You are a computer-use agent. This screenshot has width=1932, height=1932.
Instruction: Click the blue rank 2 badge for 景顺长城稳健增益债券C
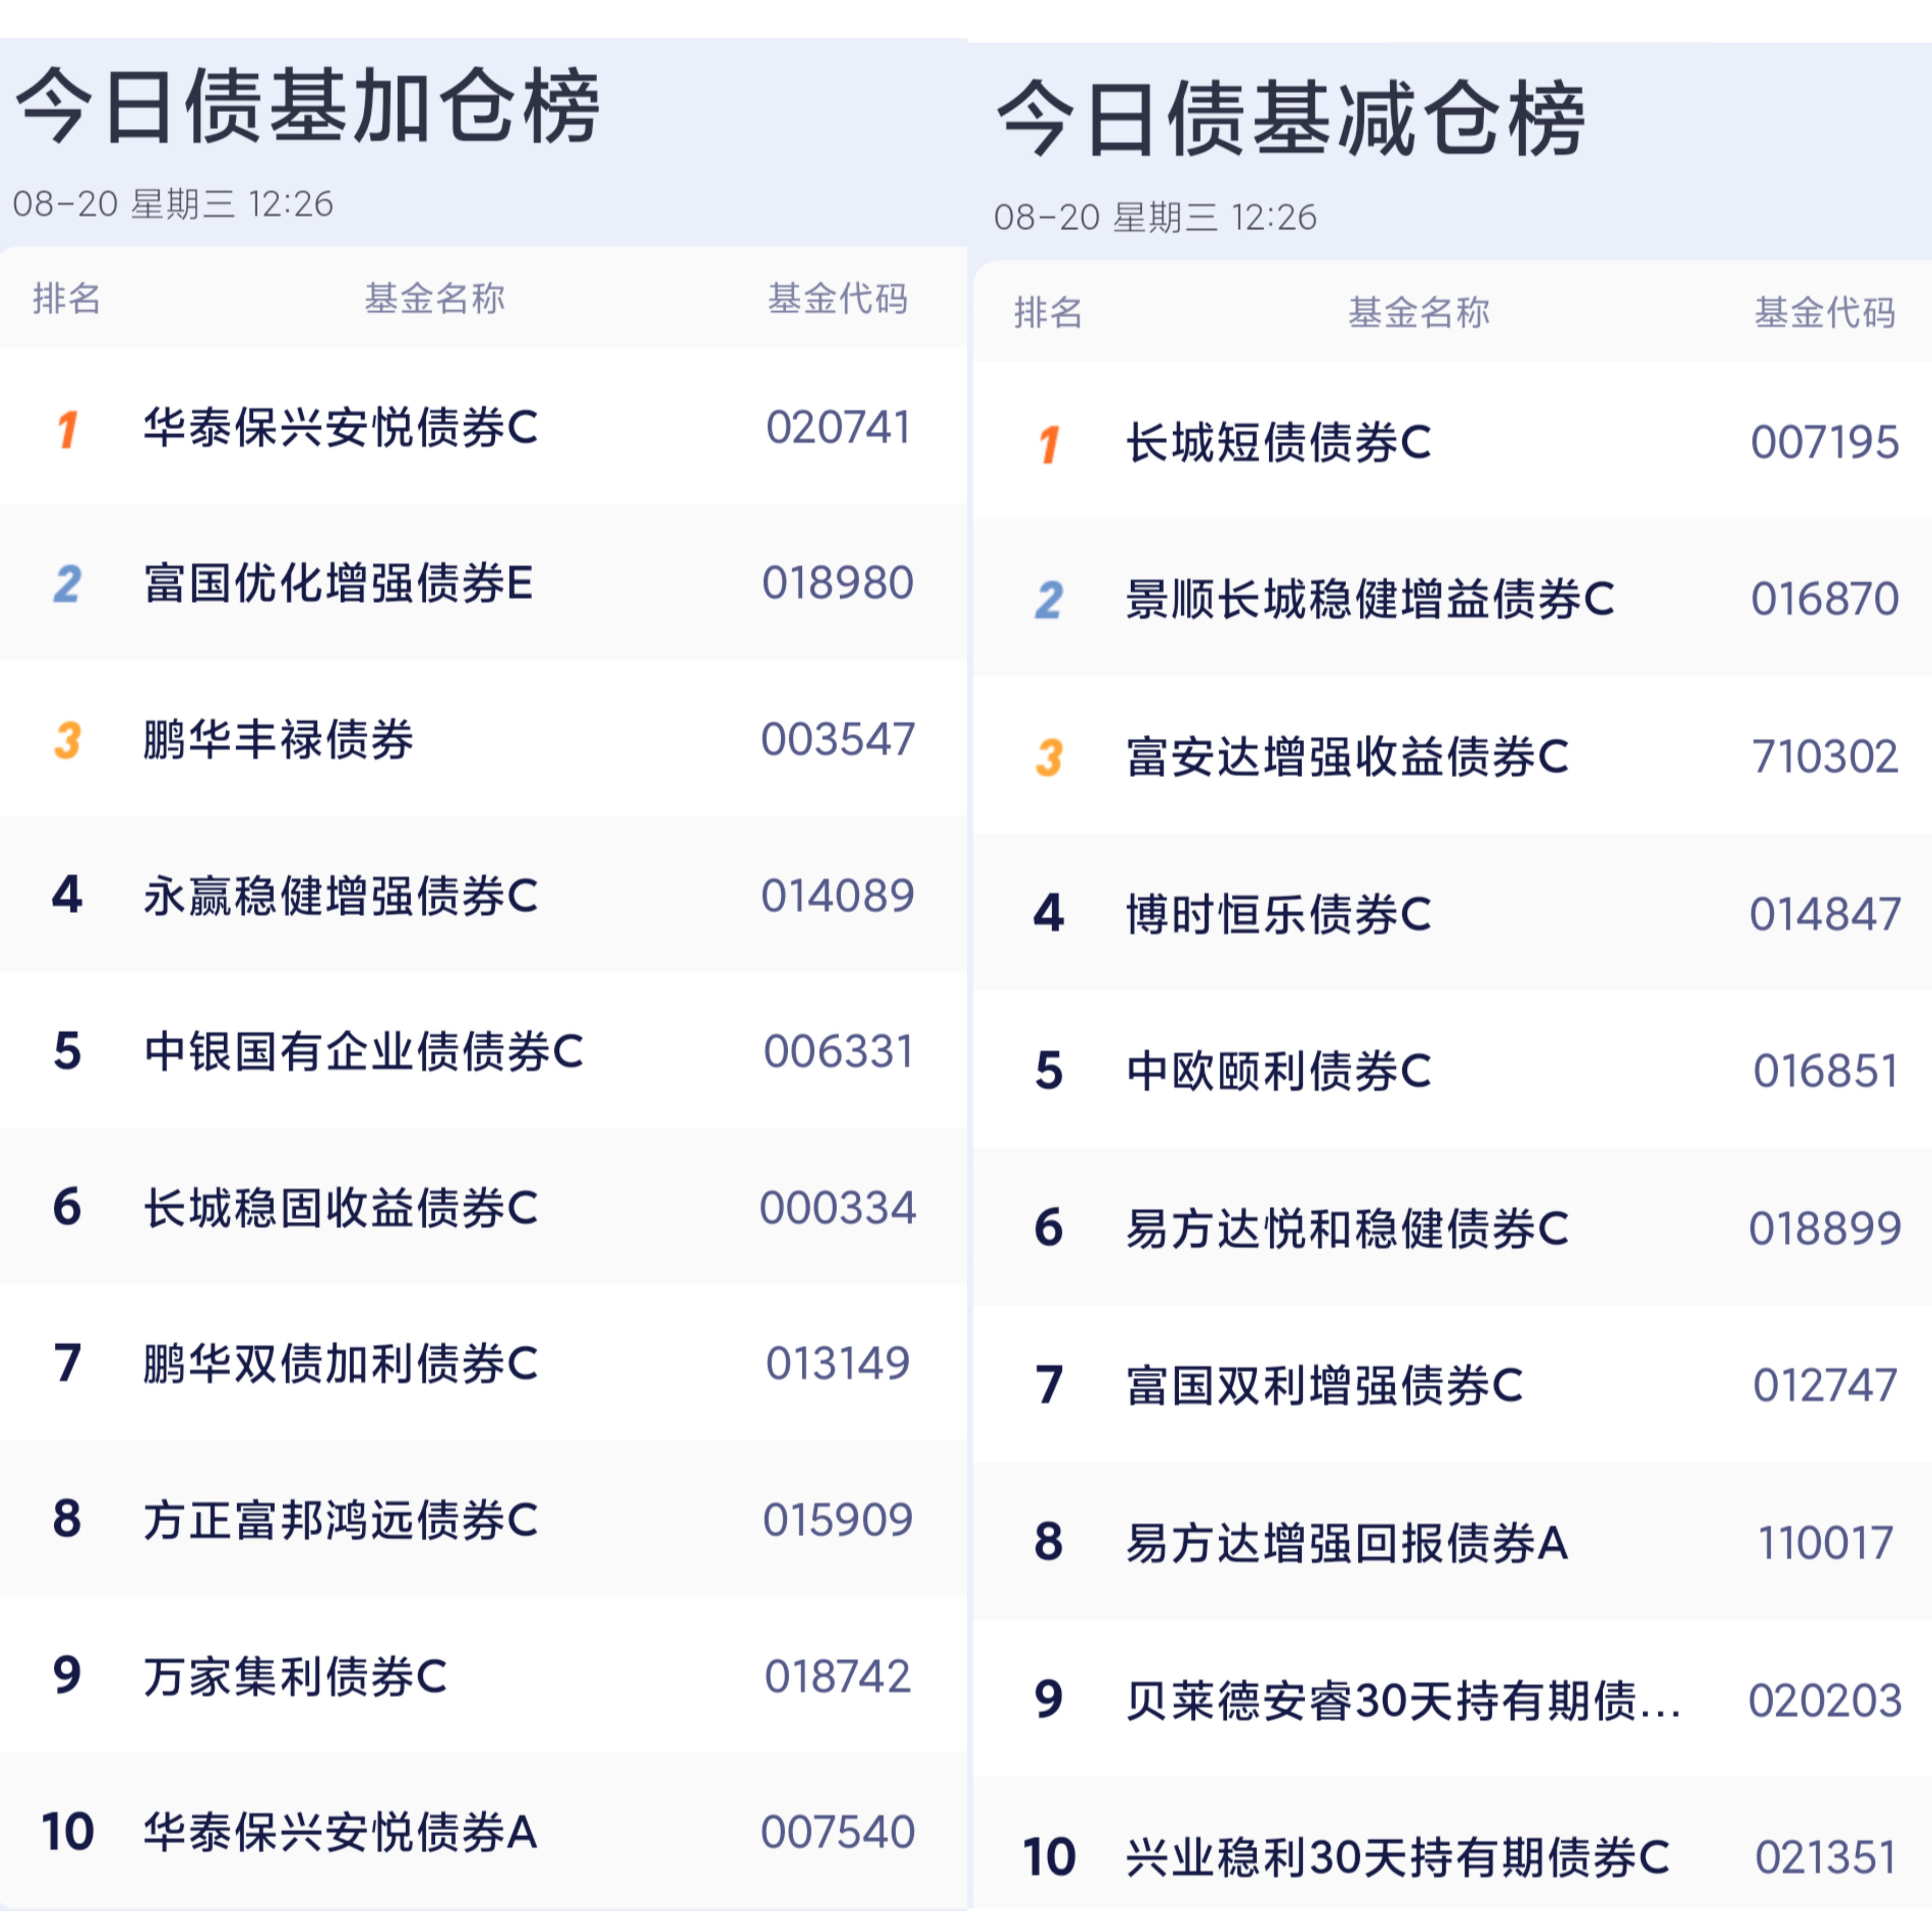coord(1049,600)
